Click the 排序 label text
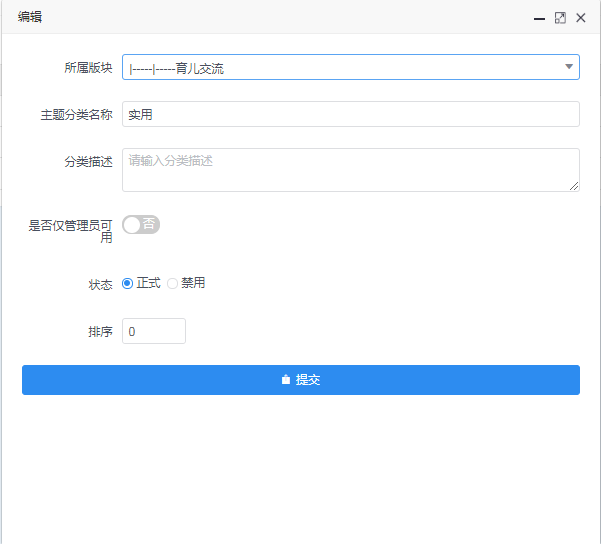This screenshot has width=601, height=544. (x=100, y=332)
